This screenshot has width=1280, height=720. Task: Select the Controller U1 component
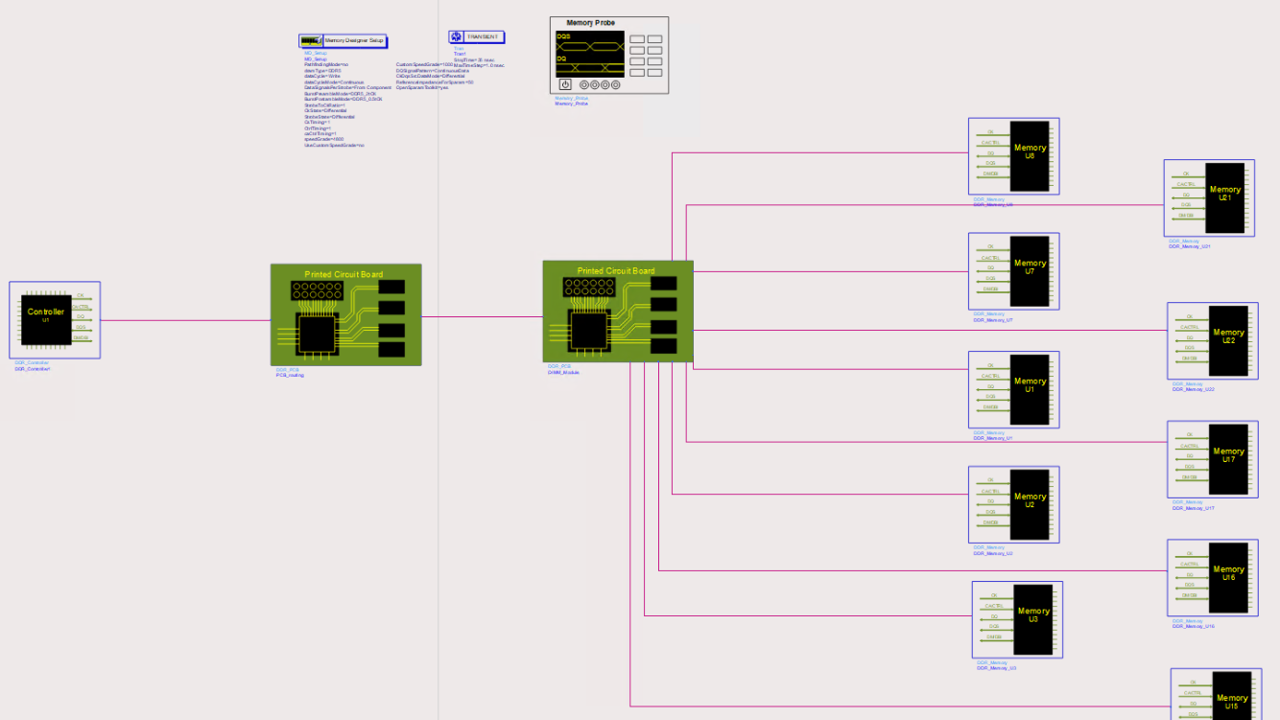coord(46,319)
